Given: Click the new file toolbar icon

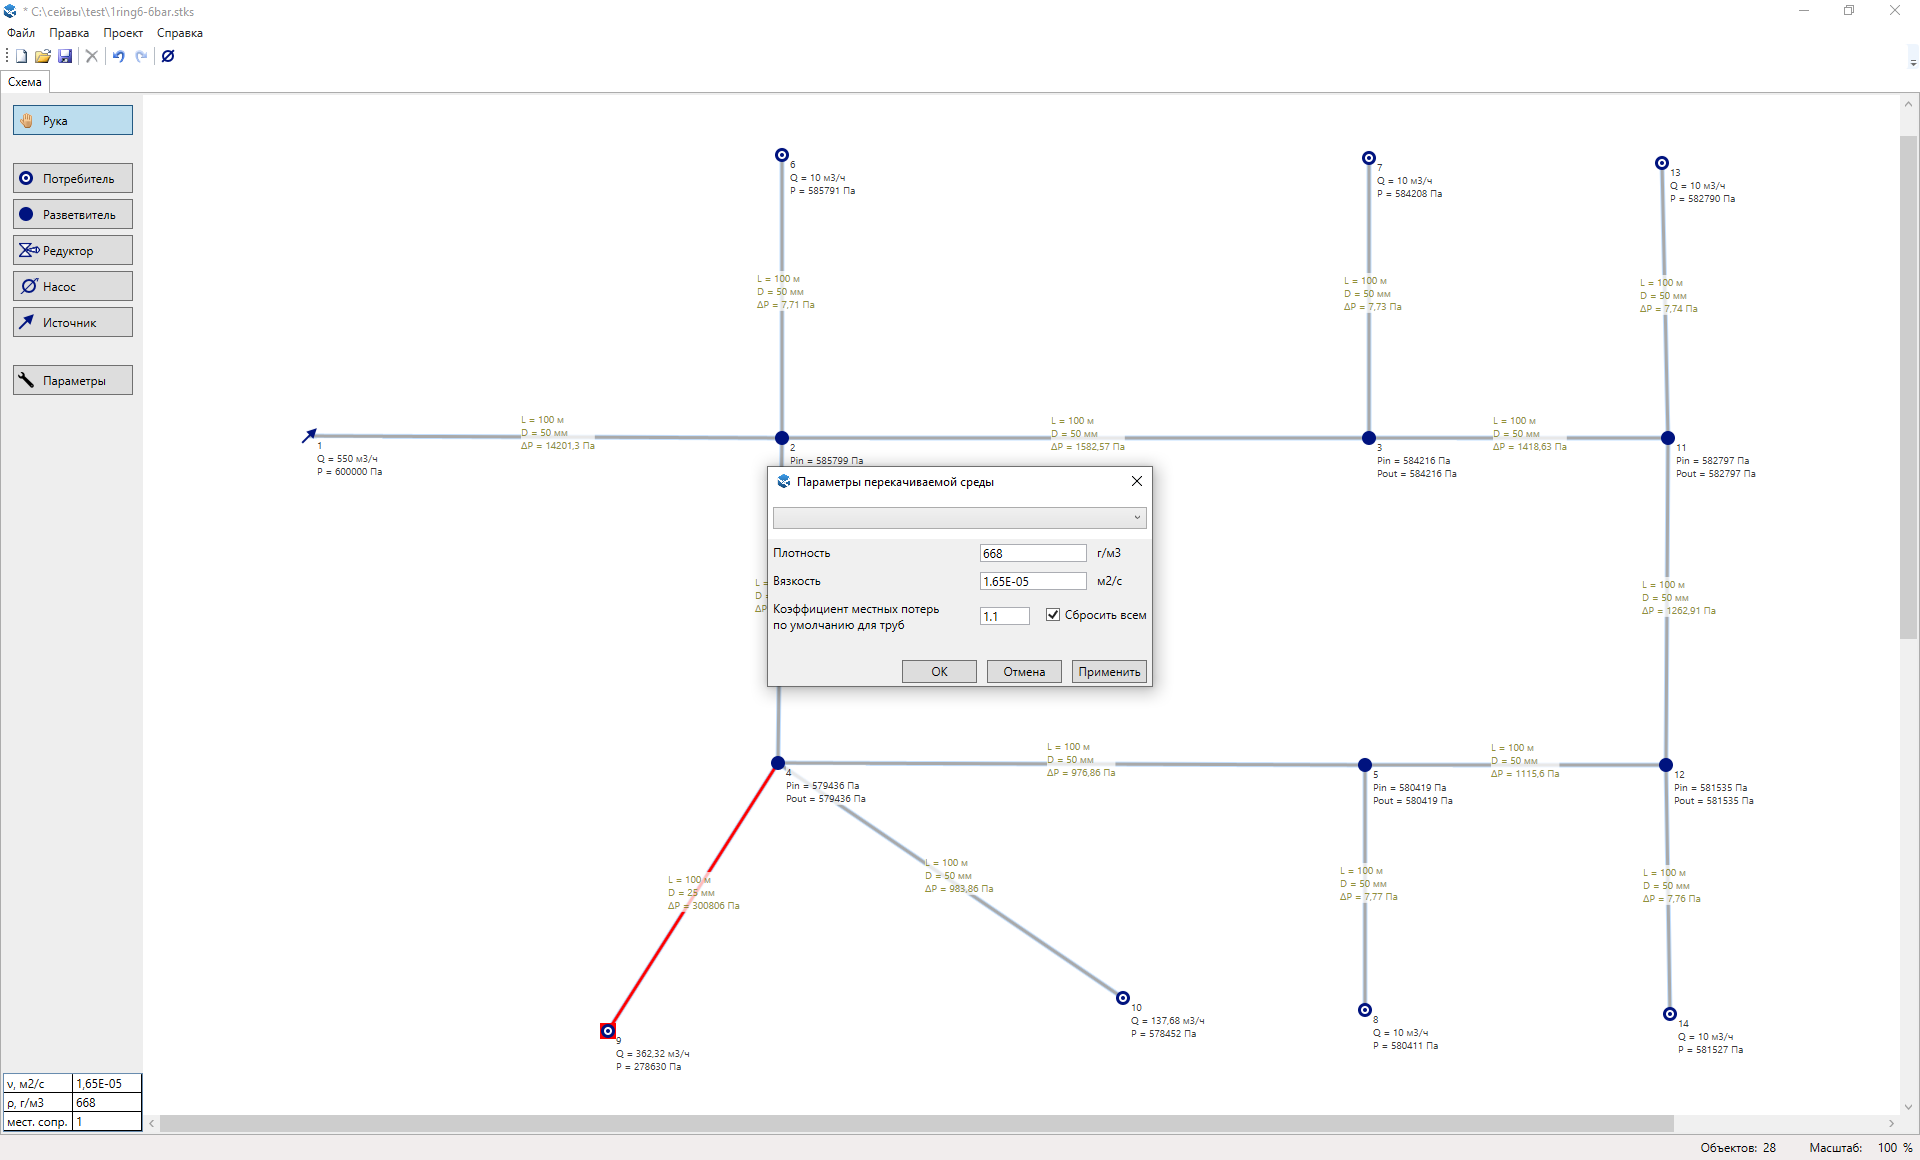Looking at the screenshot, I should coord(21,56).
